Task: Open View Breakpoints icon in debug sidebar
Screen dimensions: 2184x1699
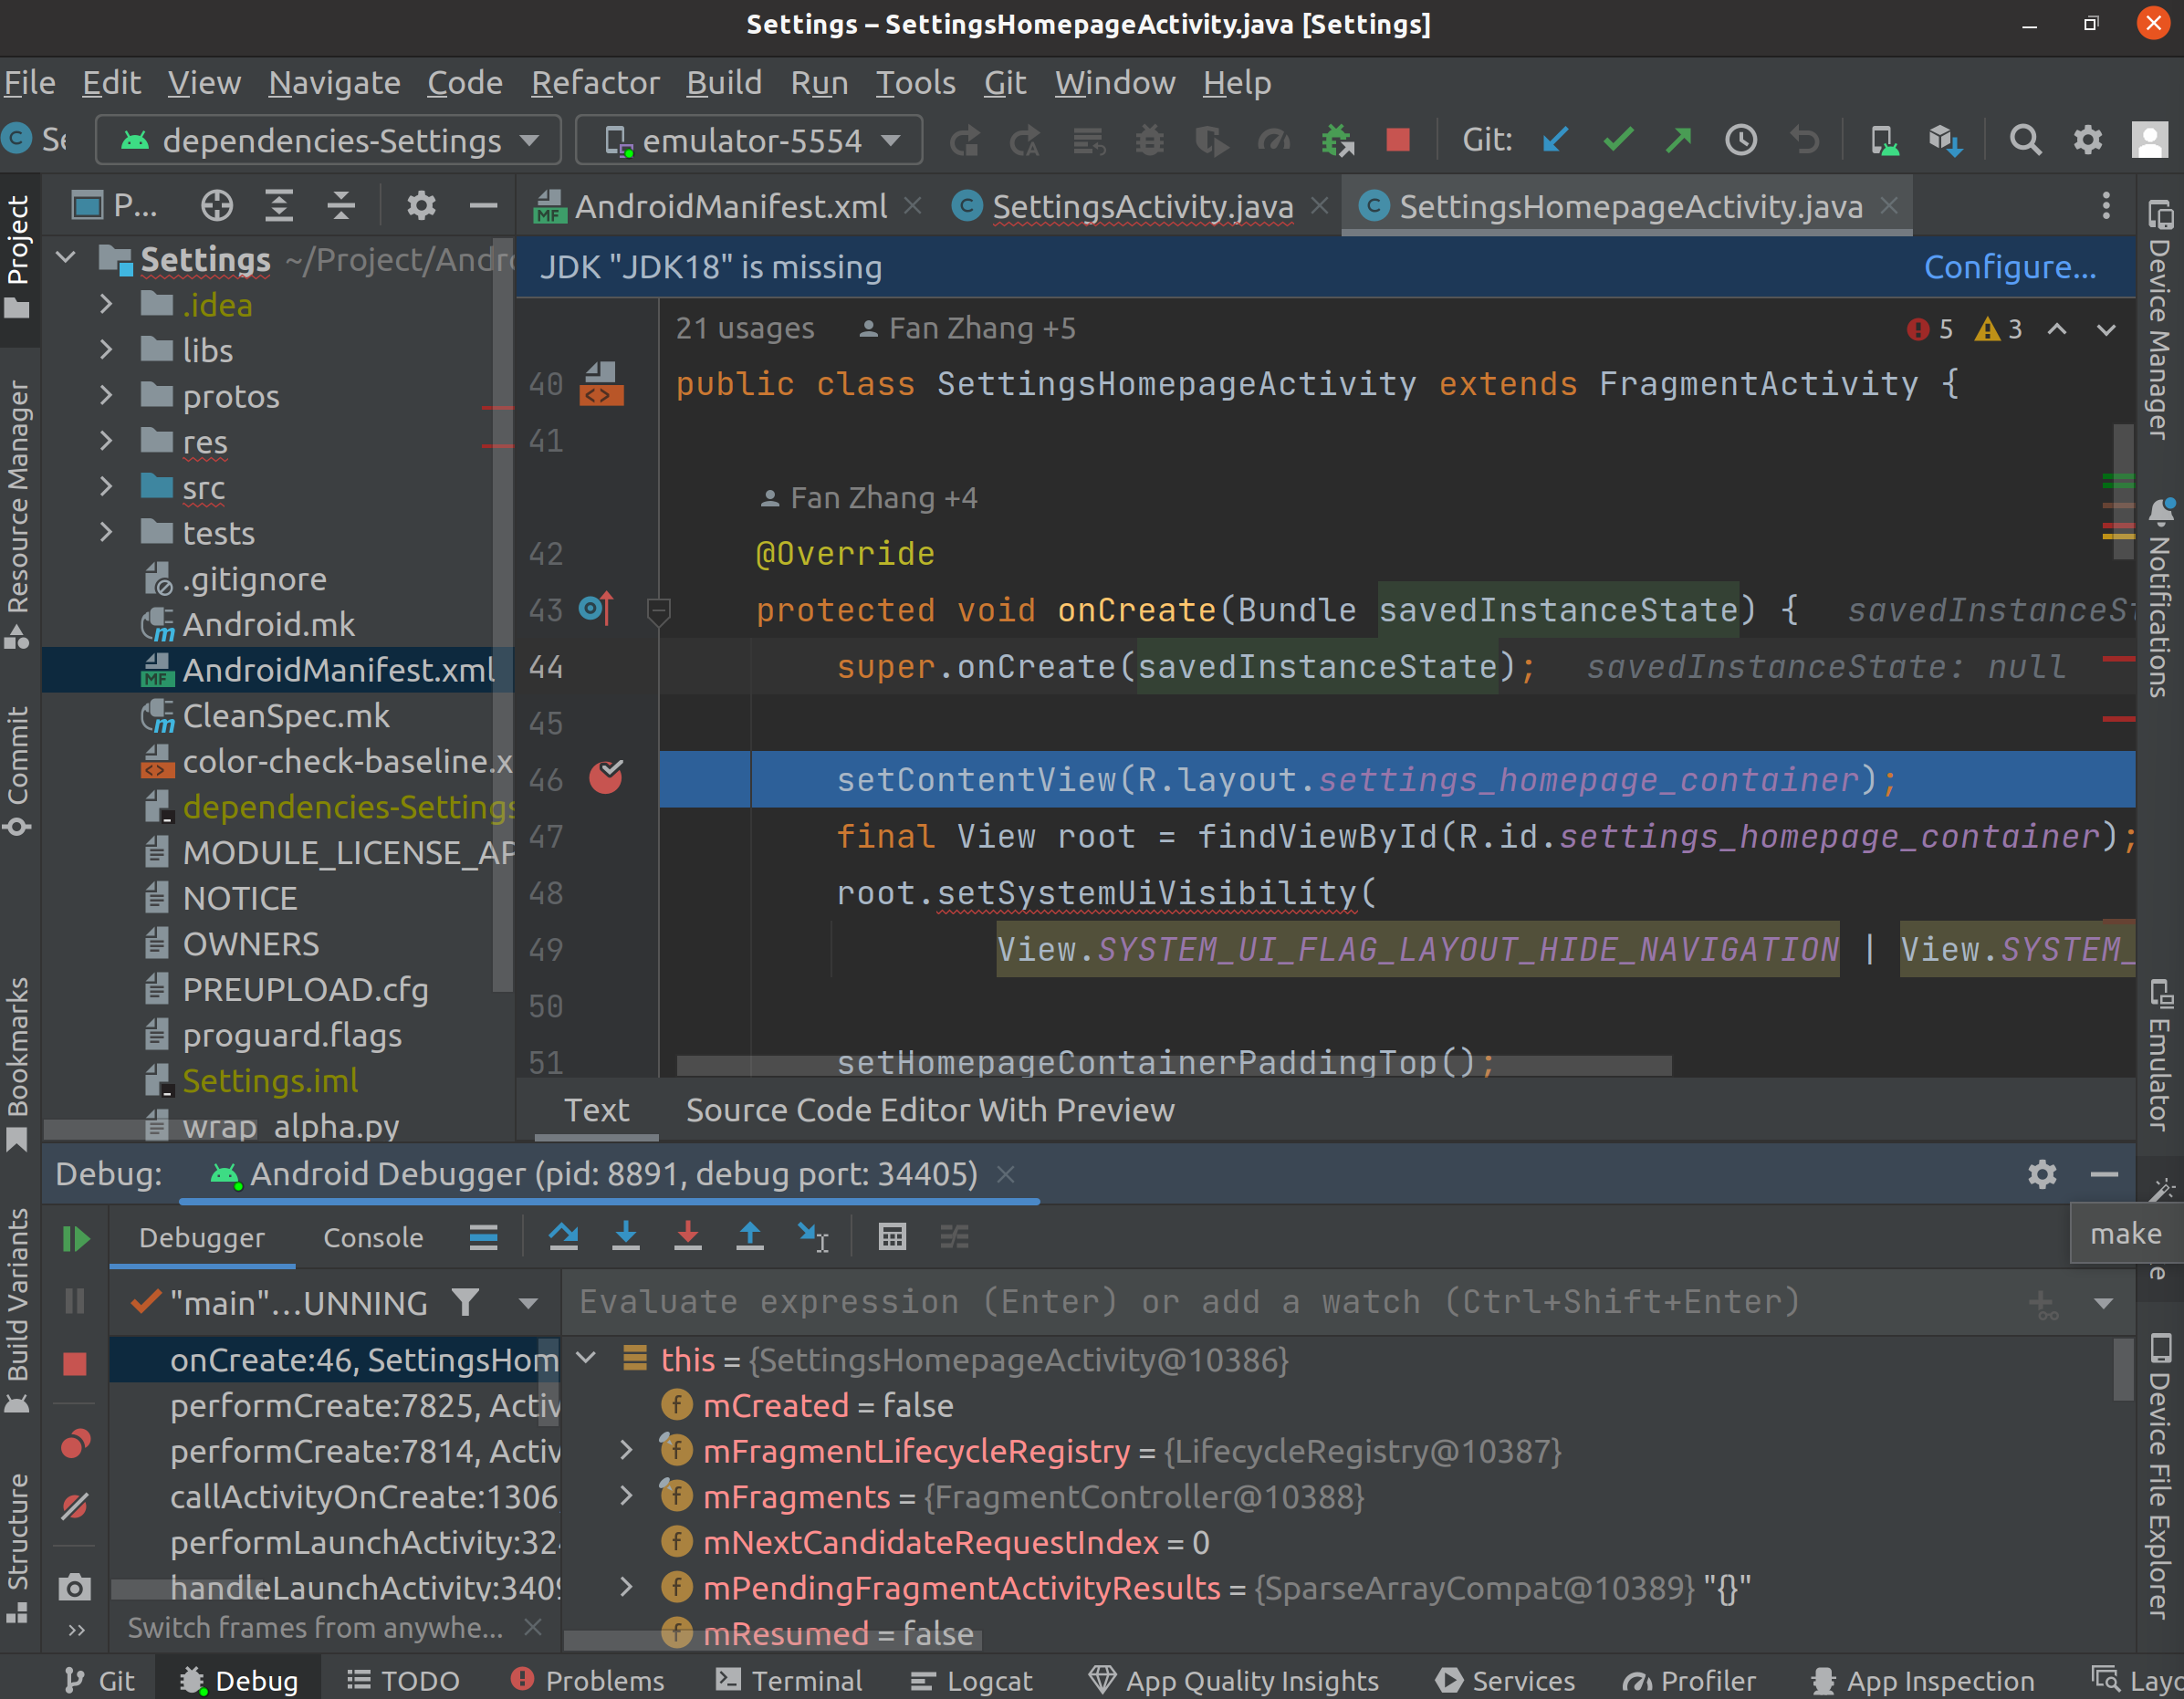Action: pyautogui.click(x=76, y=1444)
